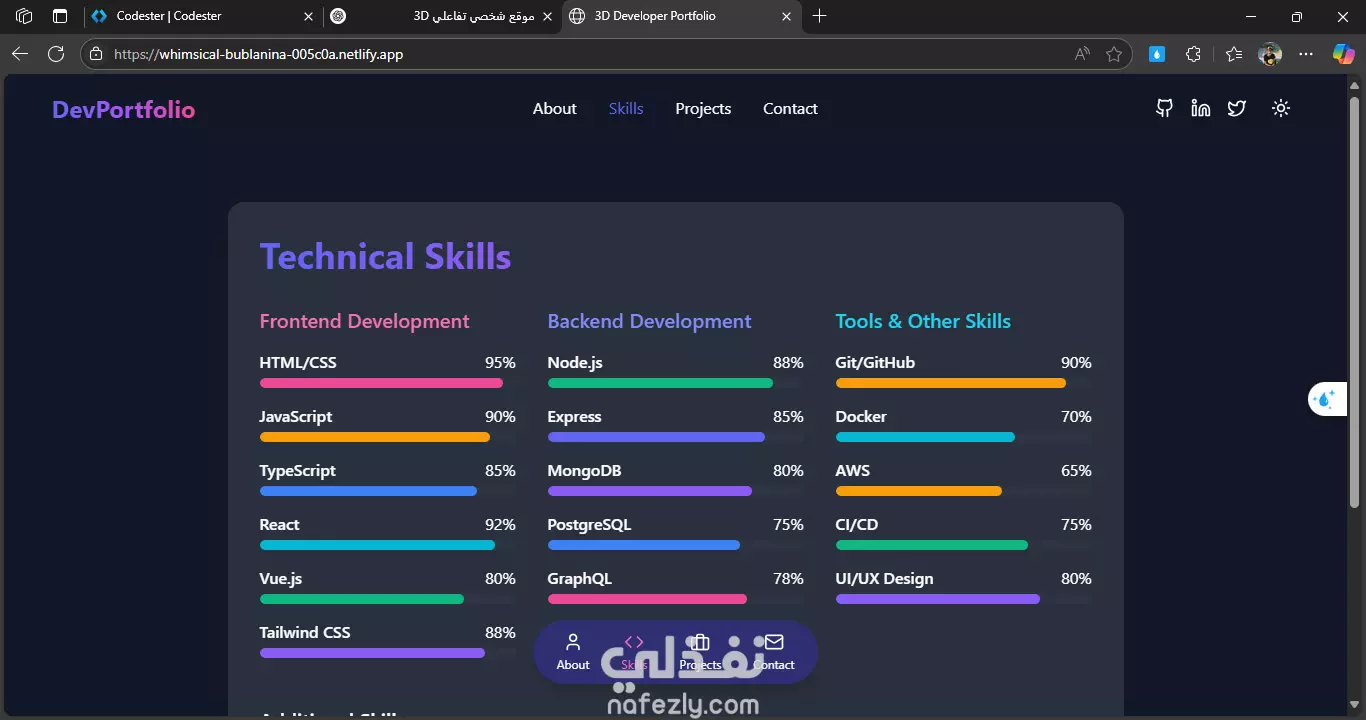Open the Twitter profile icon
This screenshot has height=720, width=1366.
[x=1237, y=108]
